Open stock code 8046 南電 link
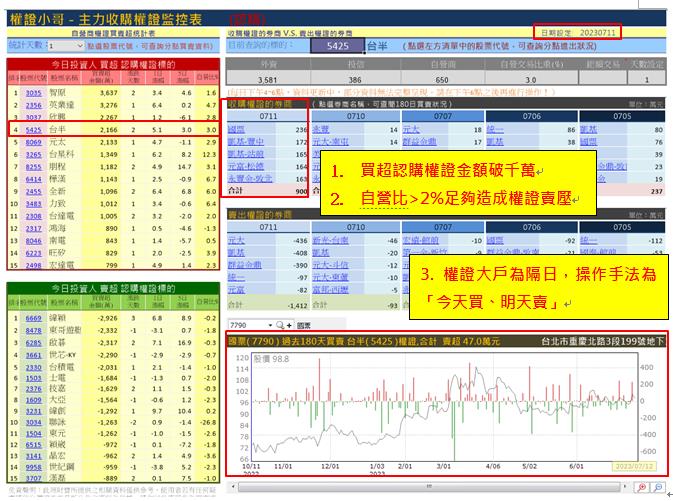This screenshot has height=501, width=673. pos(33,241)
